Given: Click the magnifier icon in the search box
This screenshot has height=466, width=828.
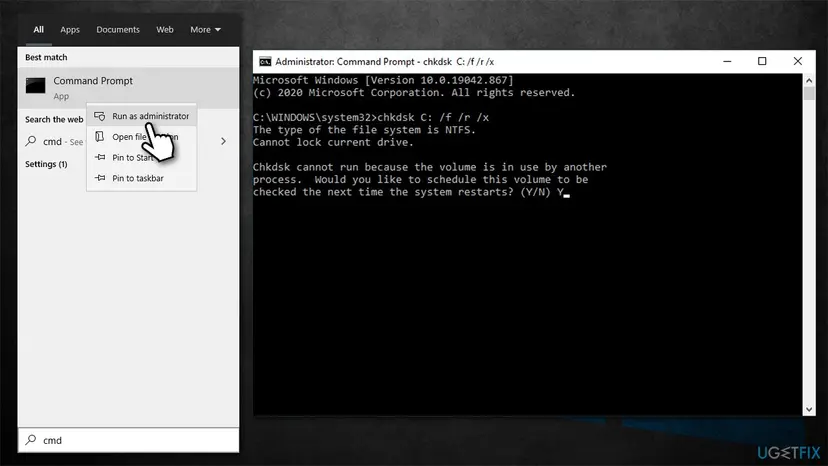Looking at the screenshot, I should coord(31,440).
